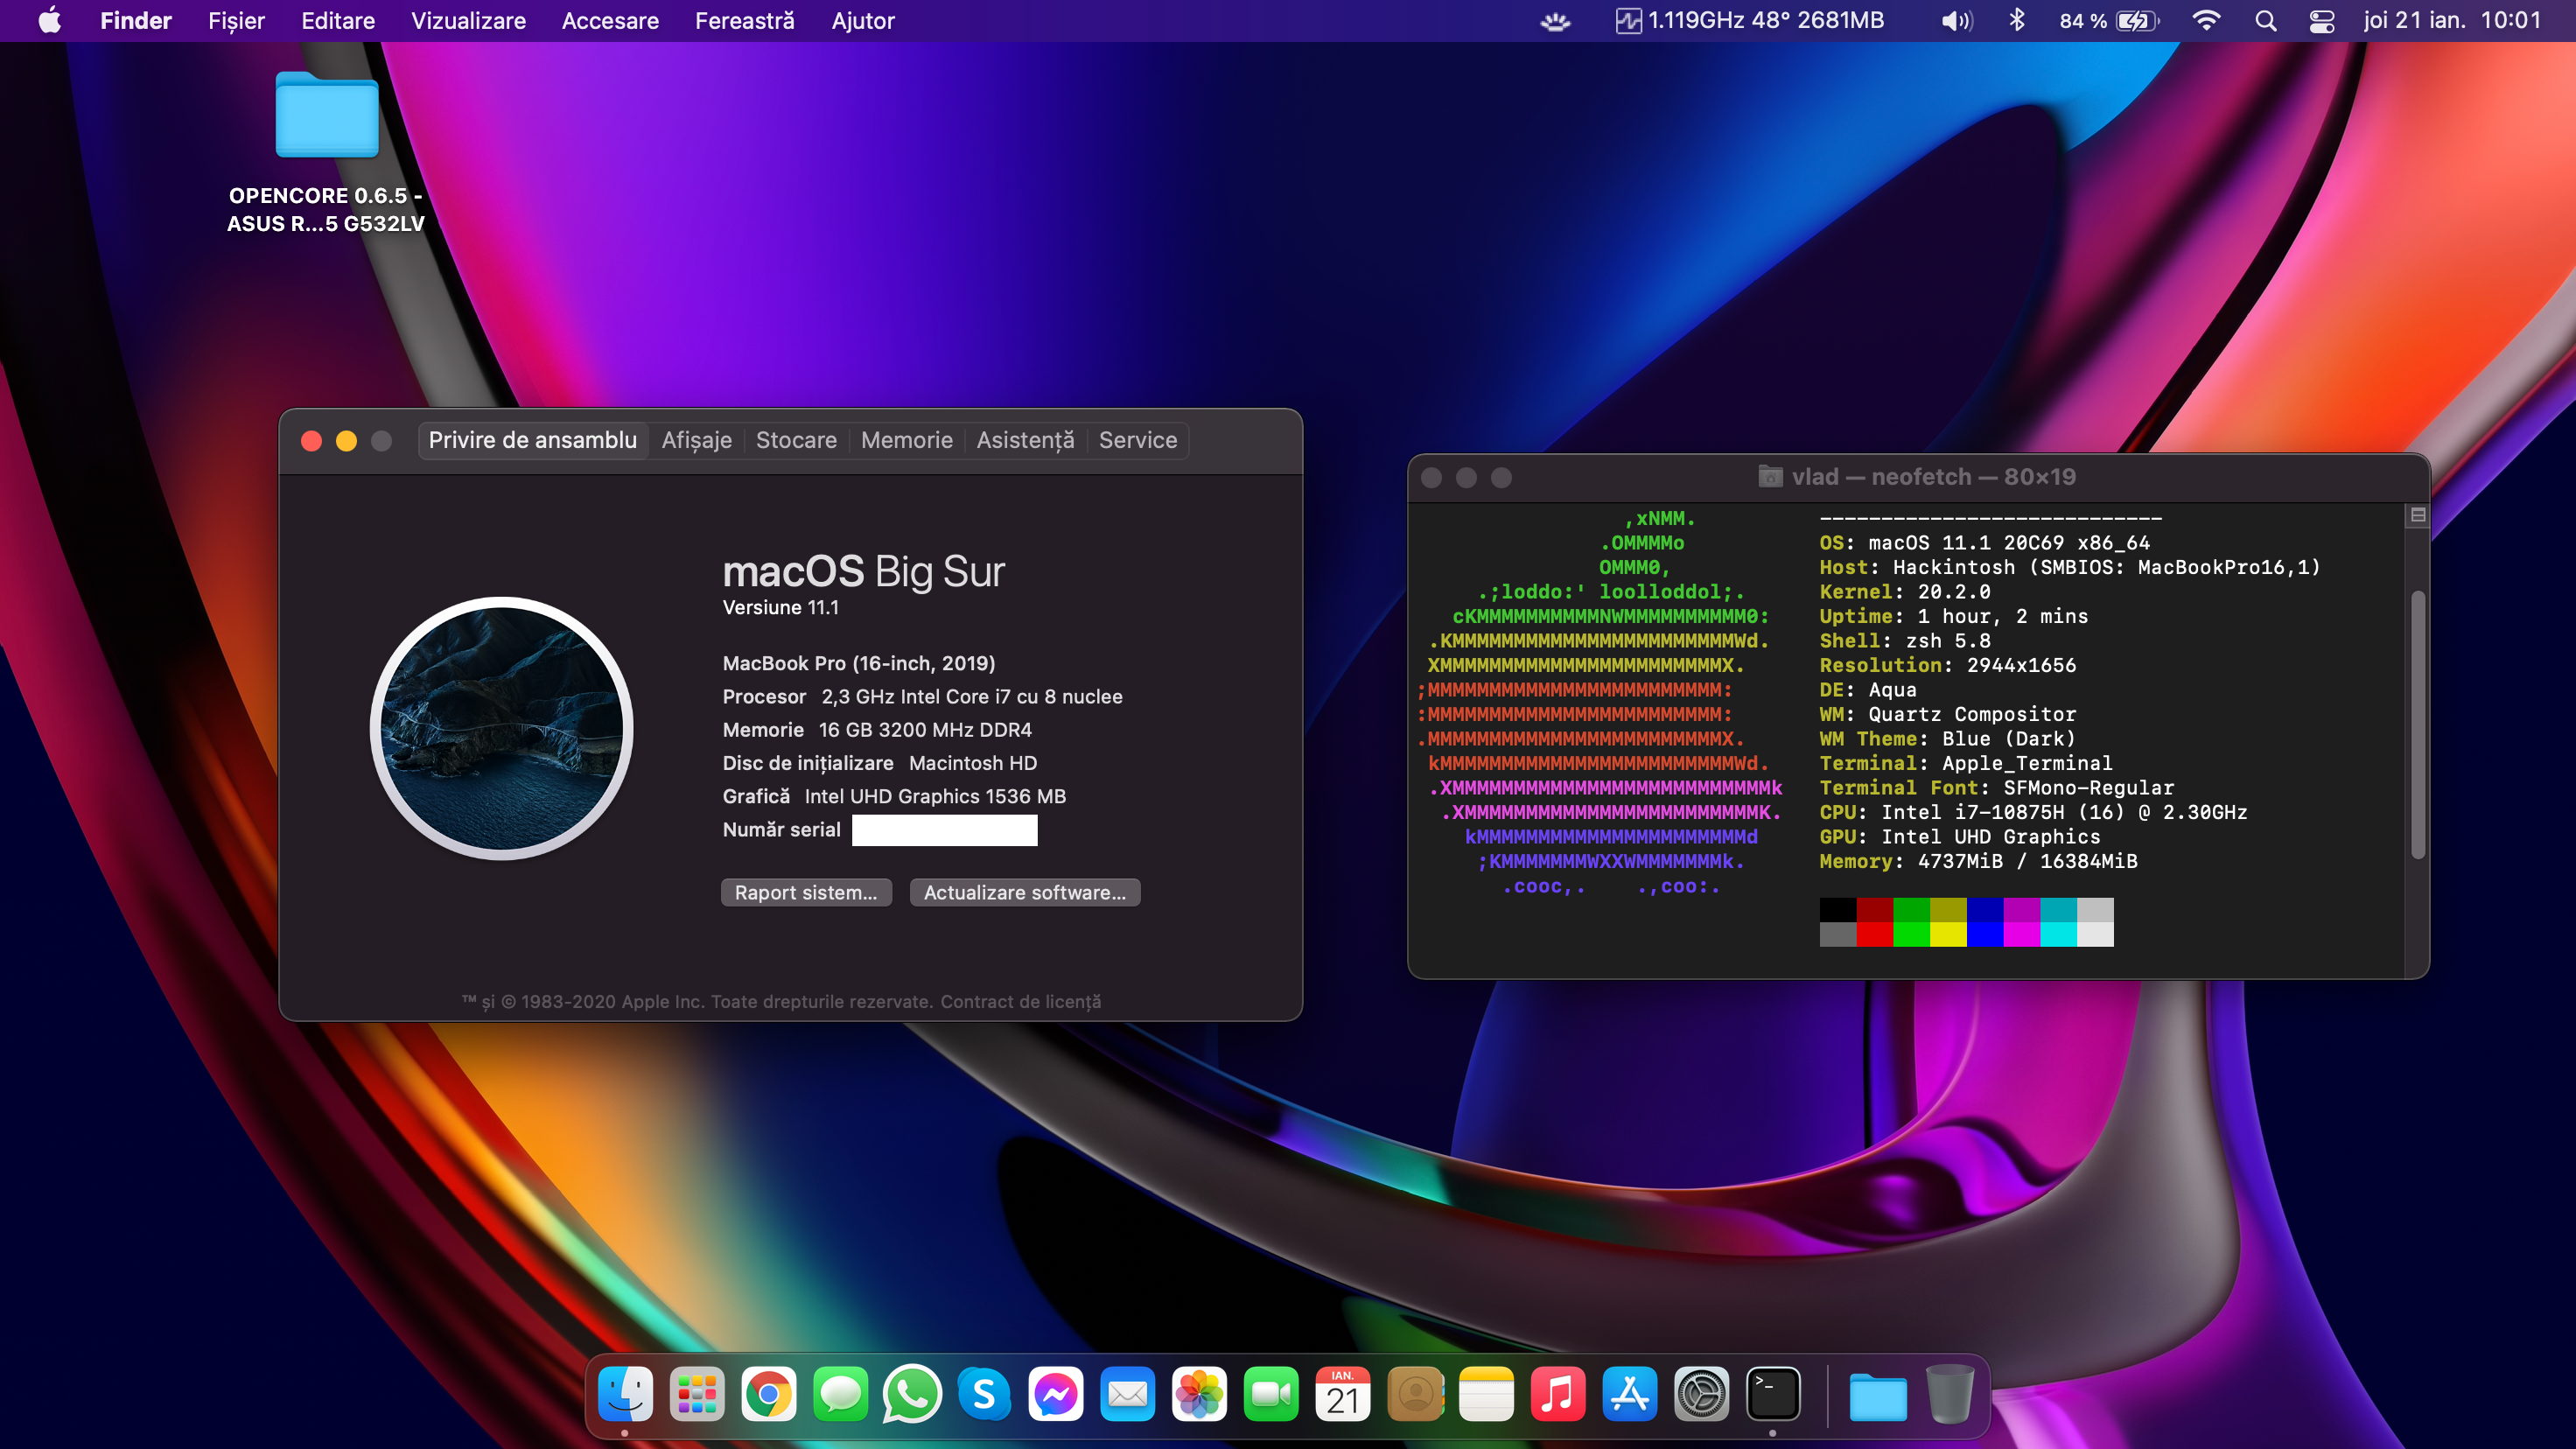Open the Bluetooth status menu
Screen dimensions: 2576x1449
coord(2016,21)
